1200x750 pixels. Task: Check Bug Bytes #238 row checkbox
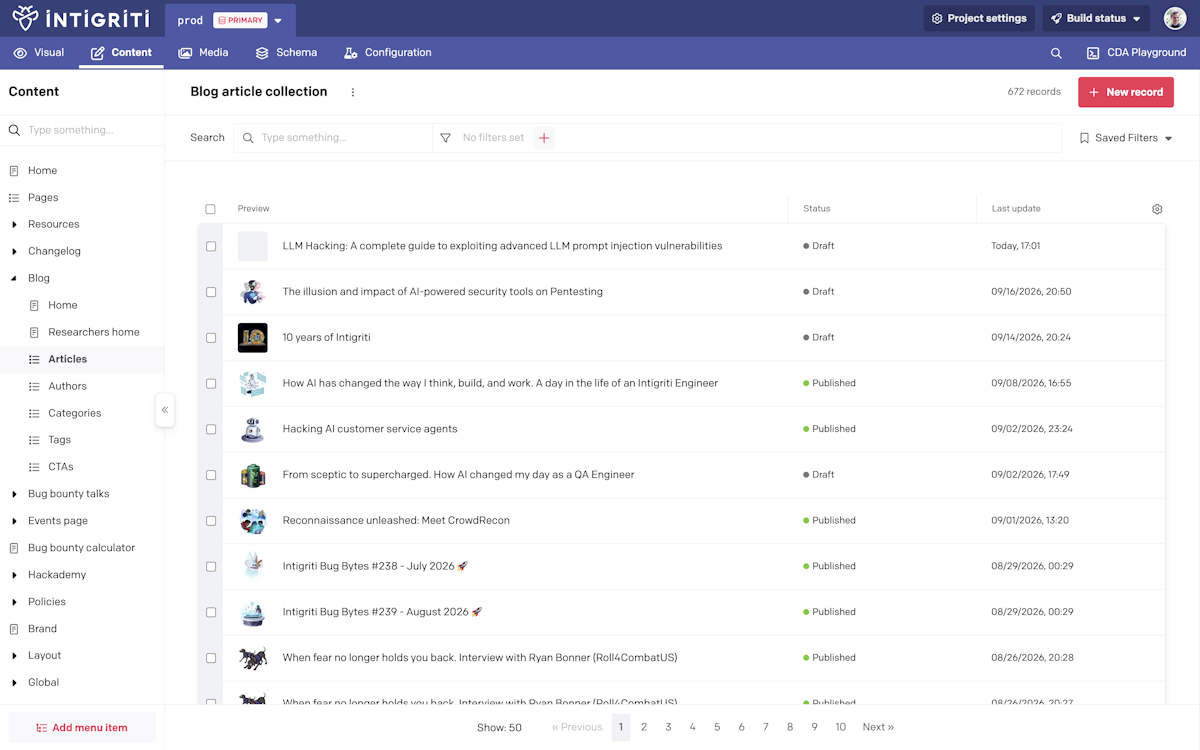coord(211,566)
